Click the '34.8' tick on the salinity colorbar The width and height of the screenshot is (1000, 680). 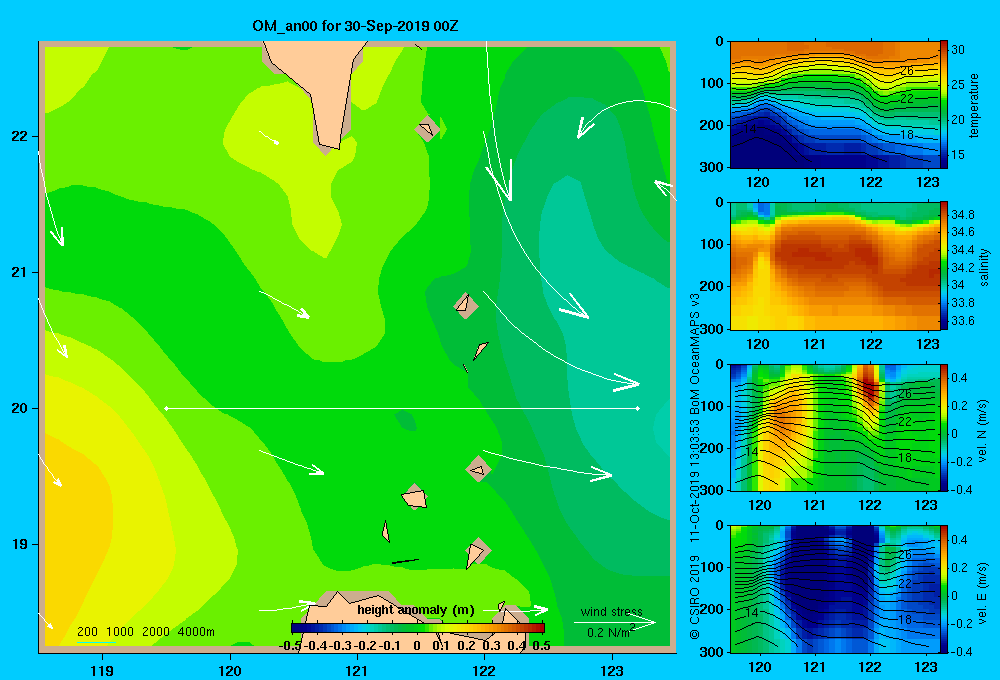(962, 214)
